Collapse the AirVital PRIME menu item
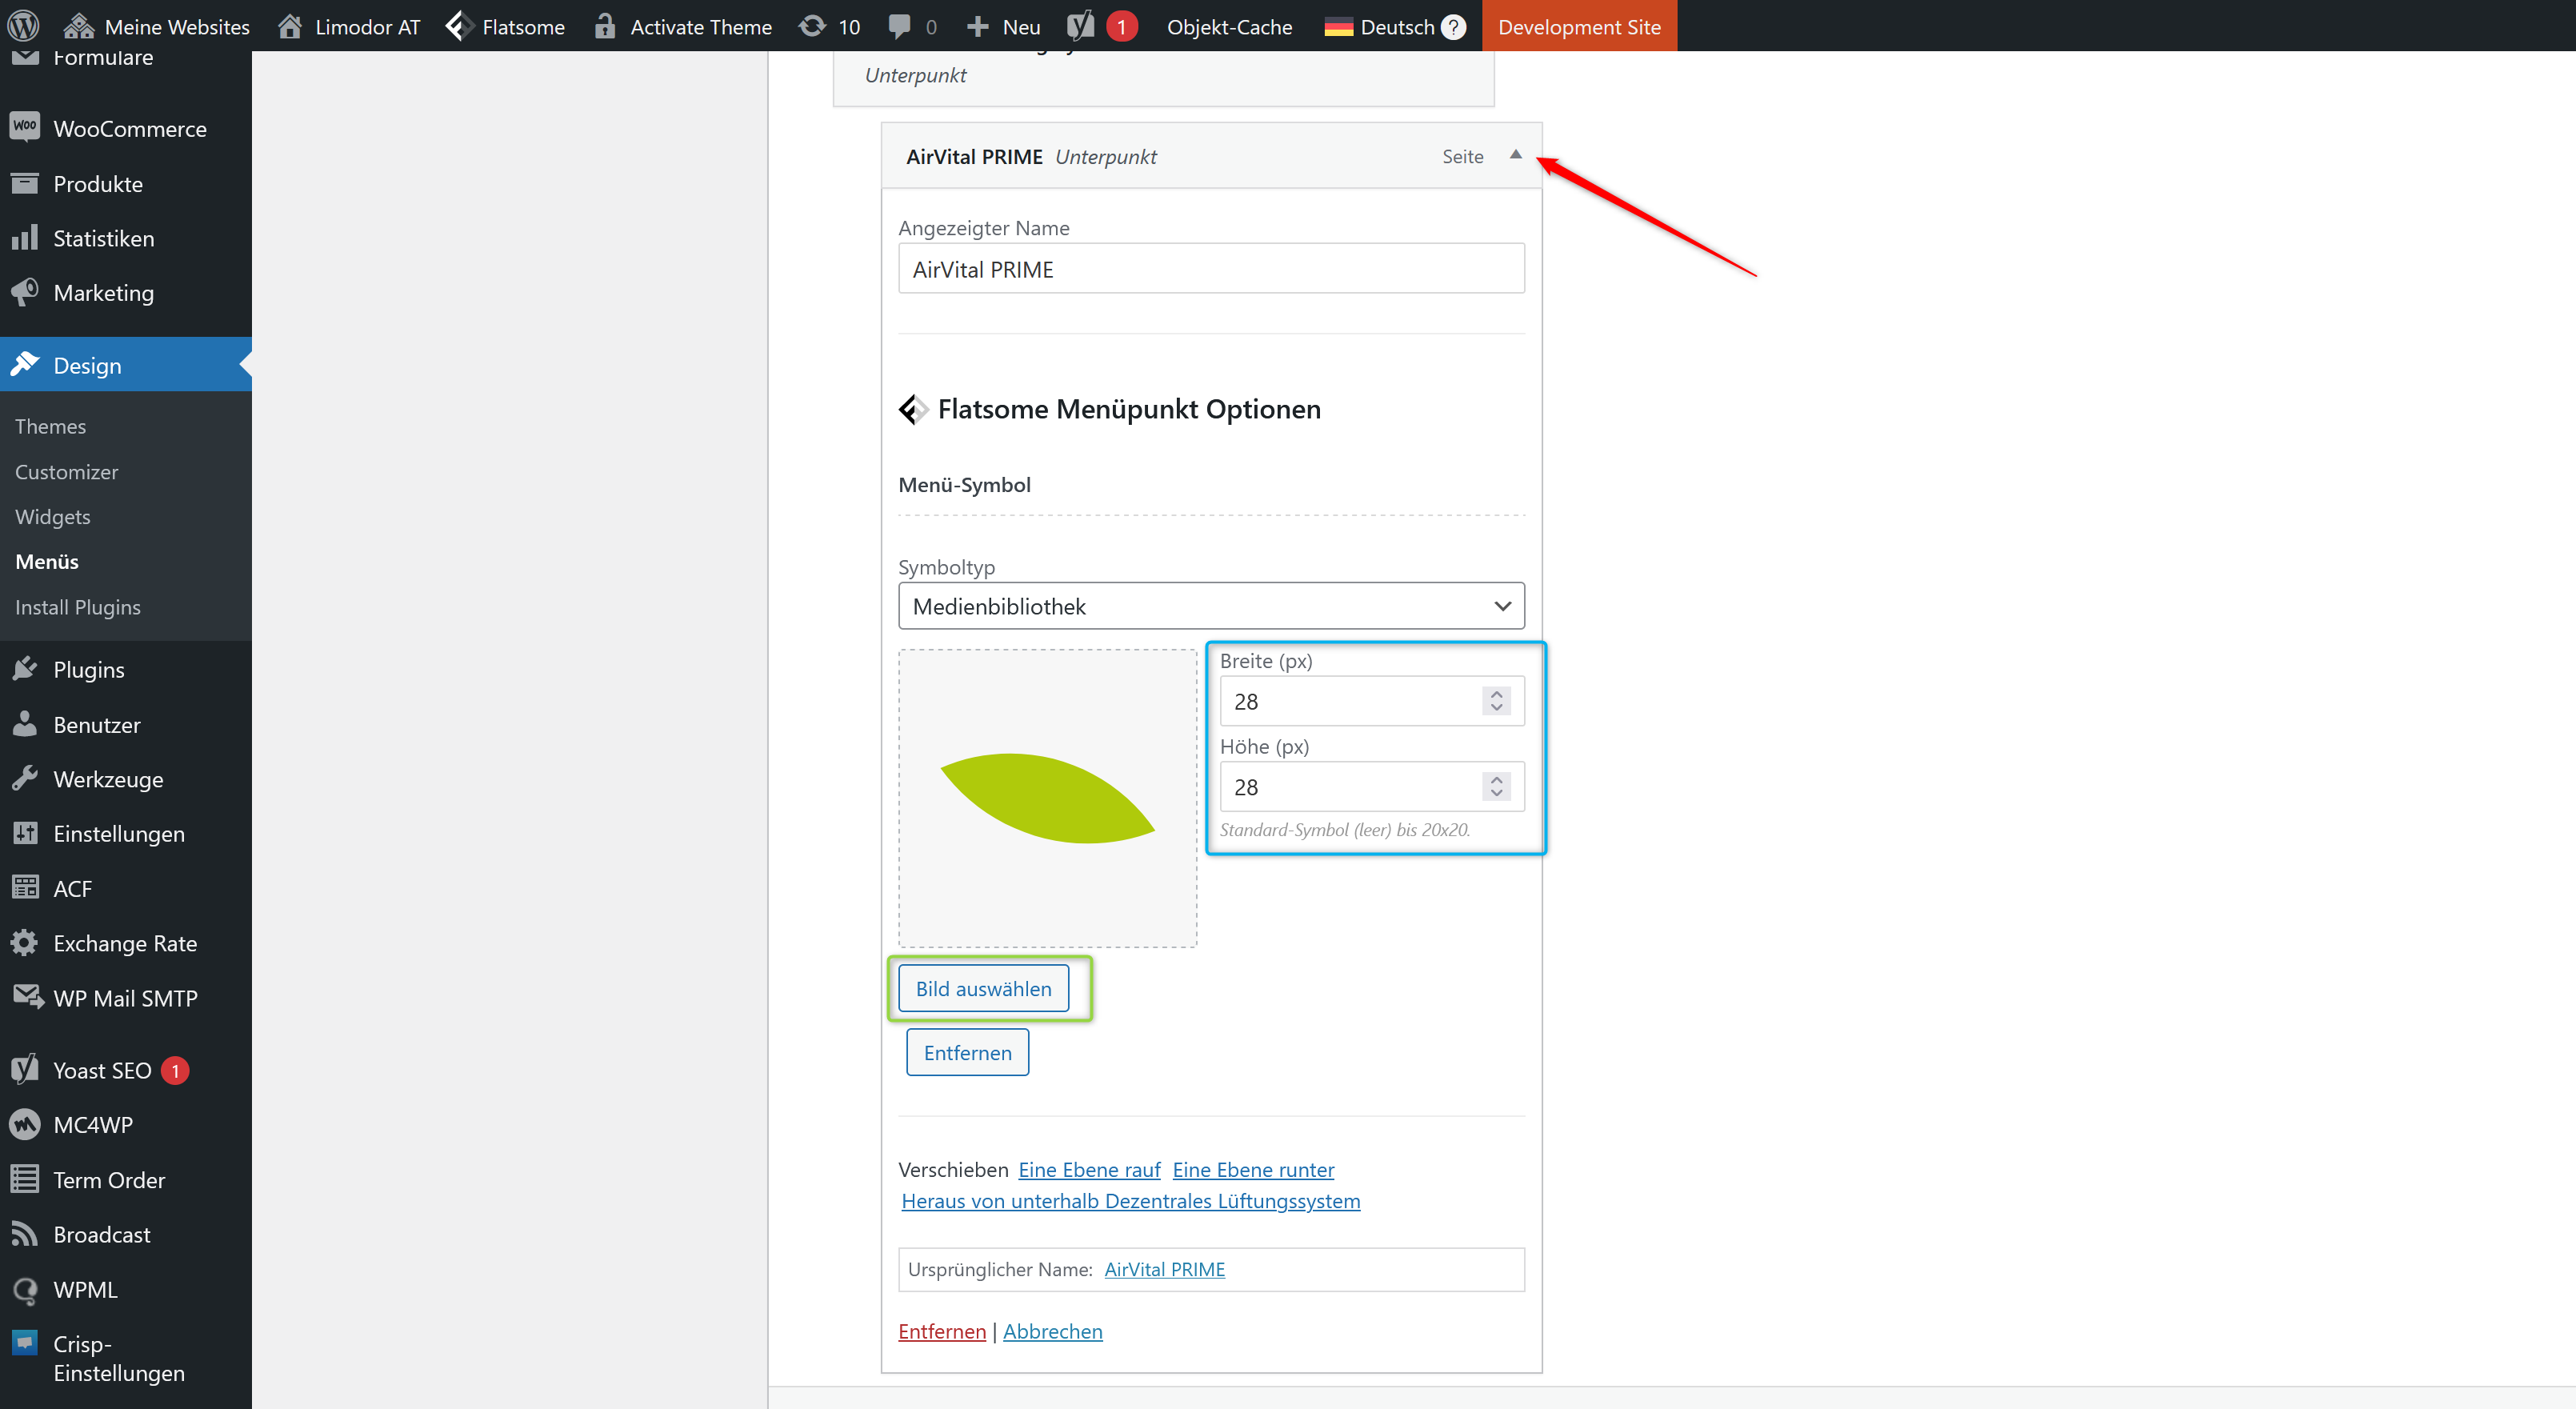Viewport: 2576px width, 1409px height. pyautogui.click(x=1515, y=155)
